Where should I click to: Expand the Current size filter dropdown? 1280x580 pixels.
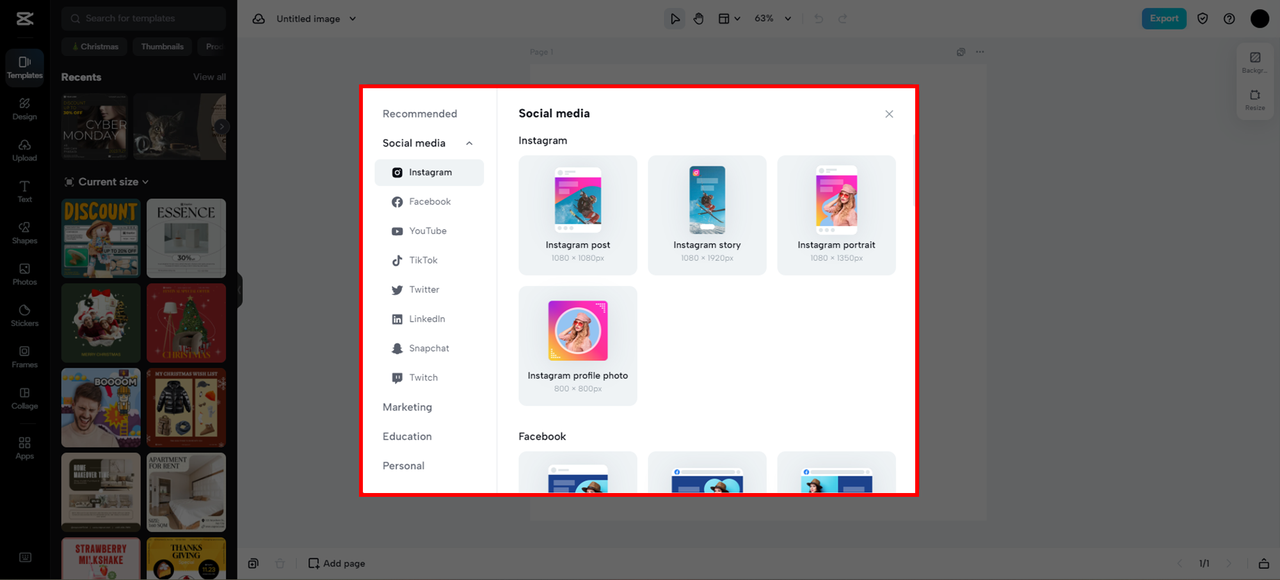[106, 182]
